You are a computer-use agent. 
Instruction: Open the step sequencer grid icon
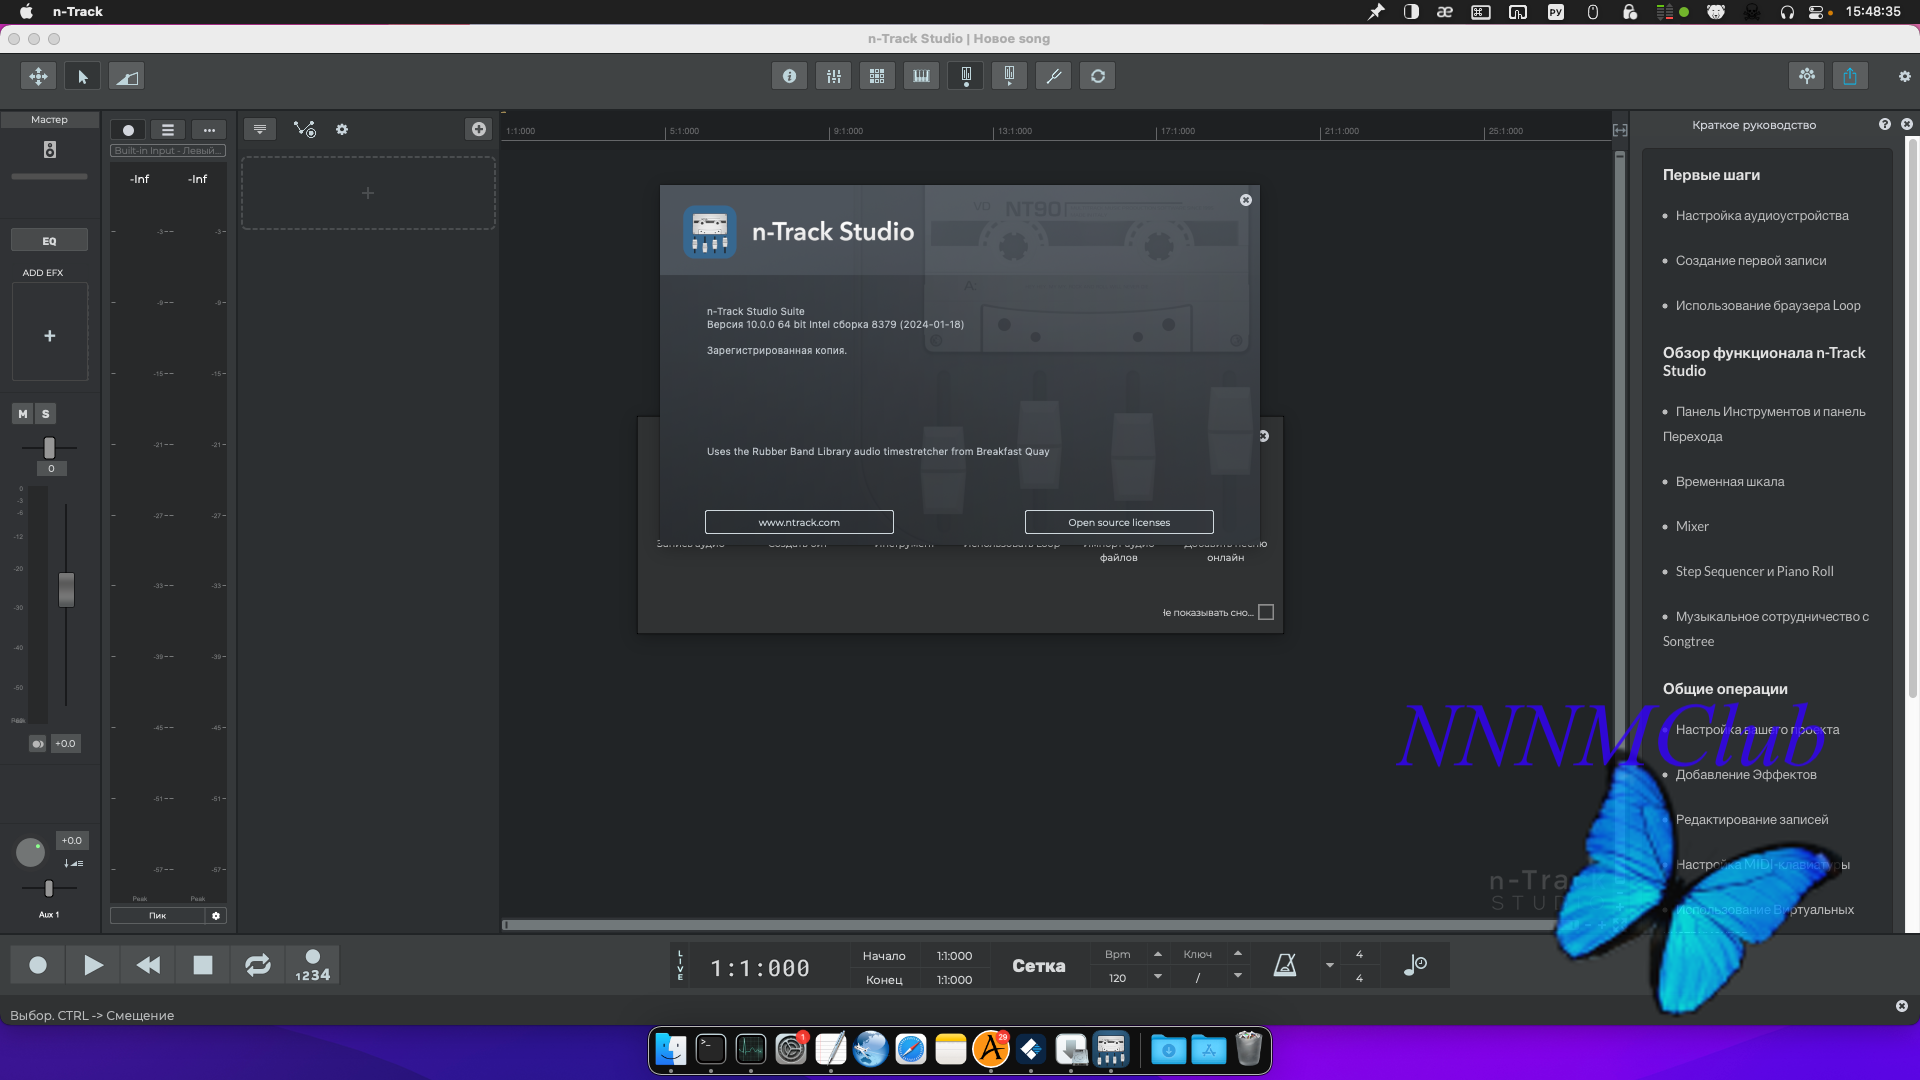[877, 76]
